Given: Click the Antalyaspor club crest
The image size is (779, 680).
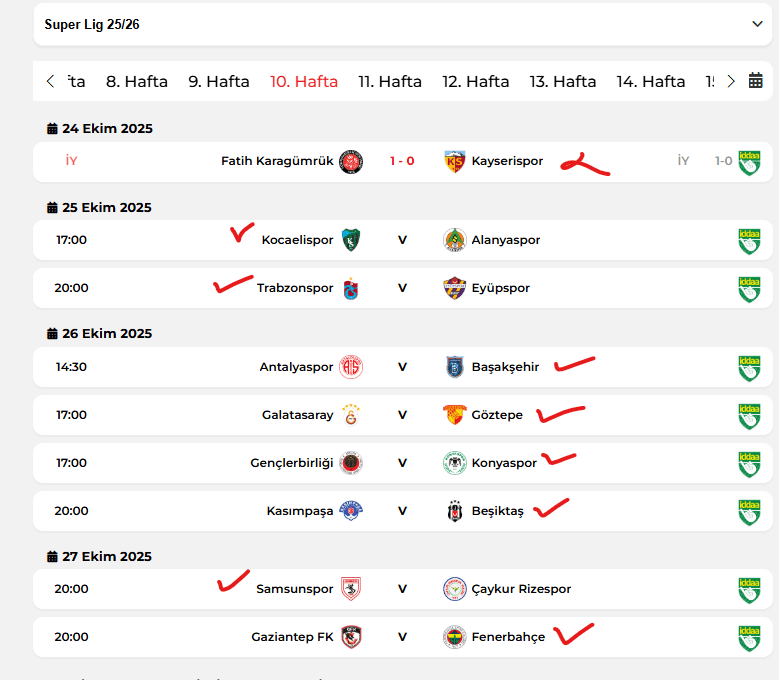Looking at the screenshot, I should pos(350,367).
